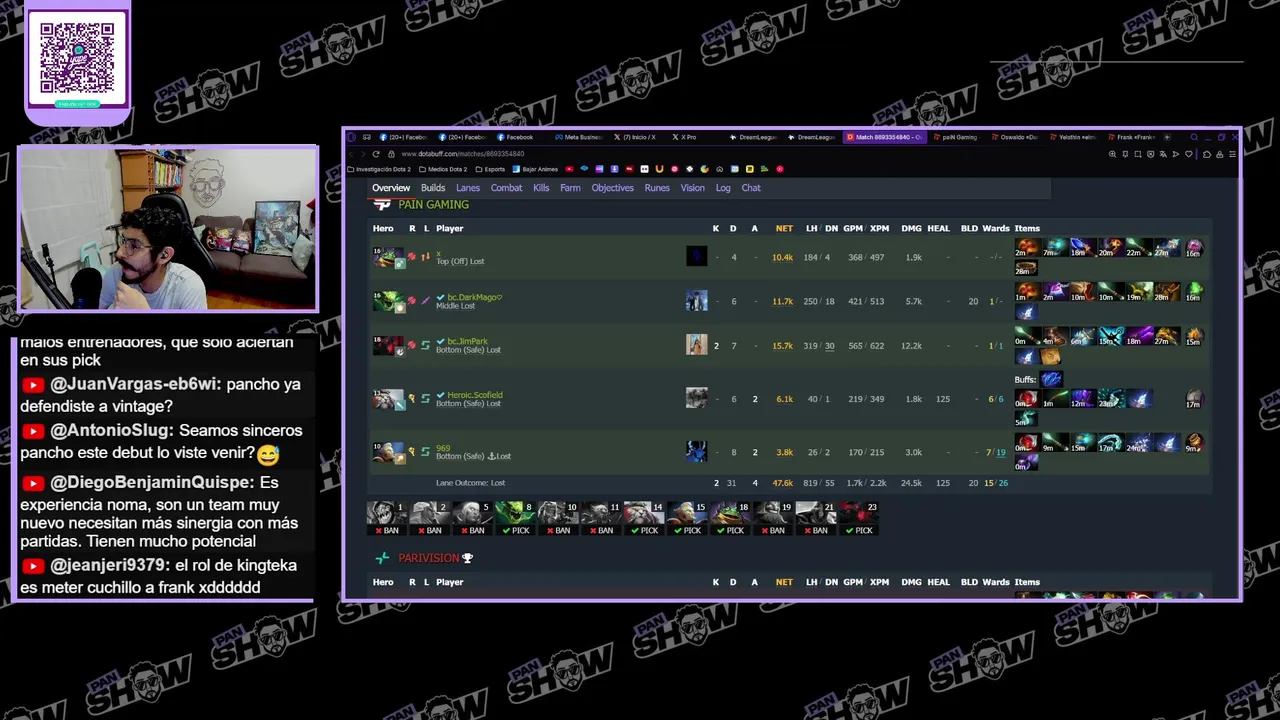The height and width of the screenshot is (720, 1280).
Task: Open the Log tab
Action: (x=723, y=188)
